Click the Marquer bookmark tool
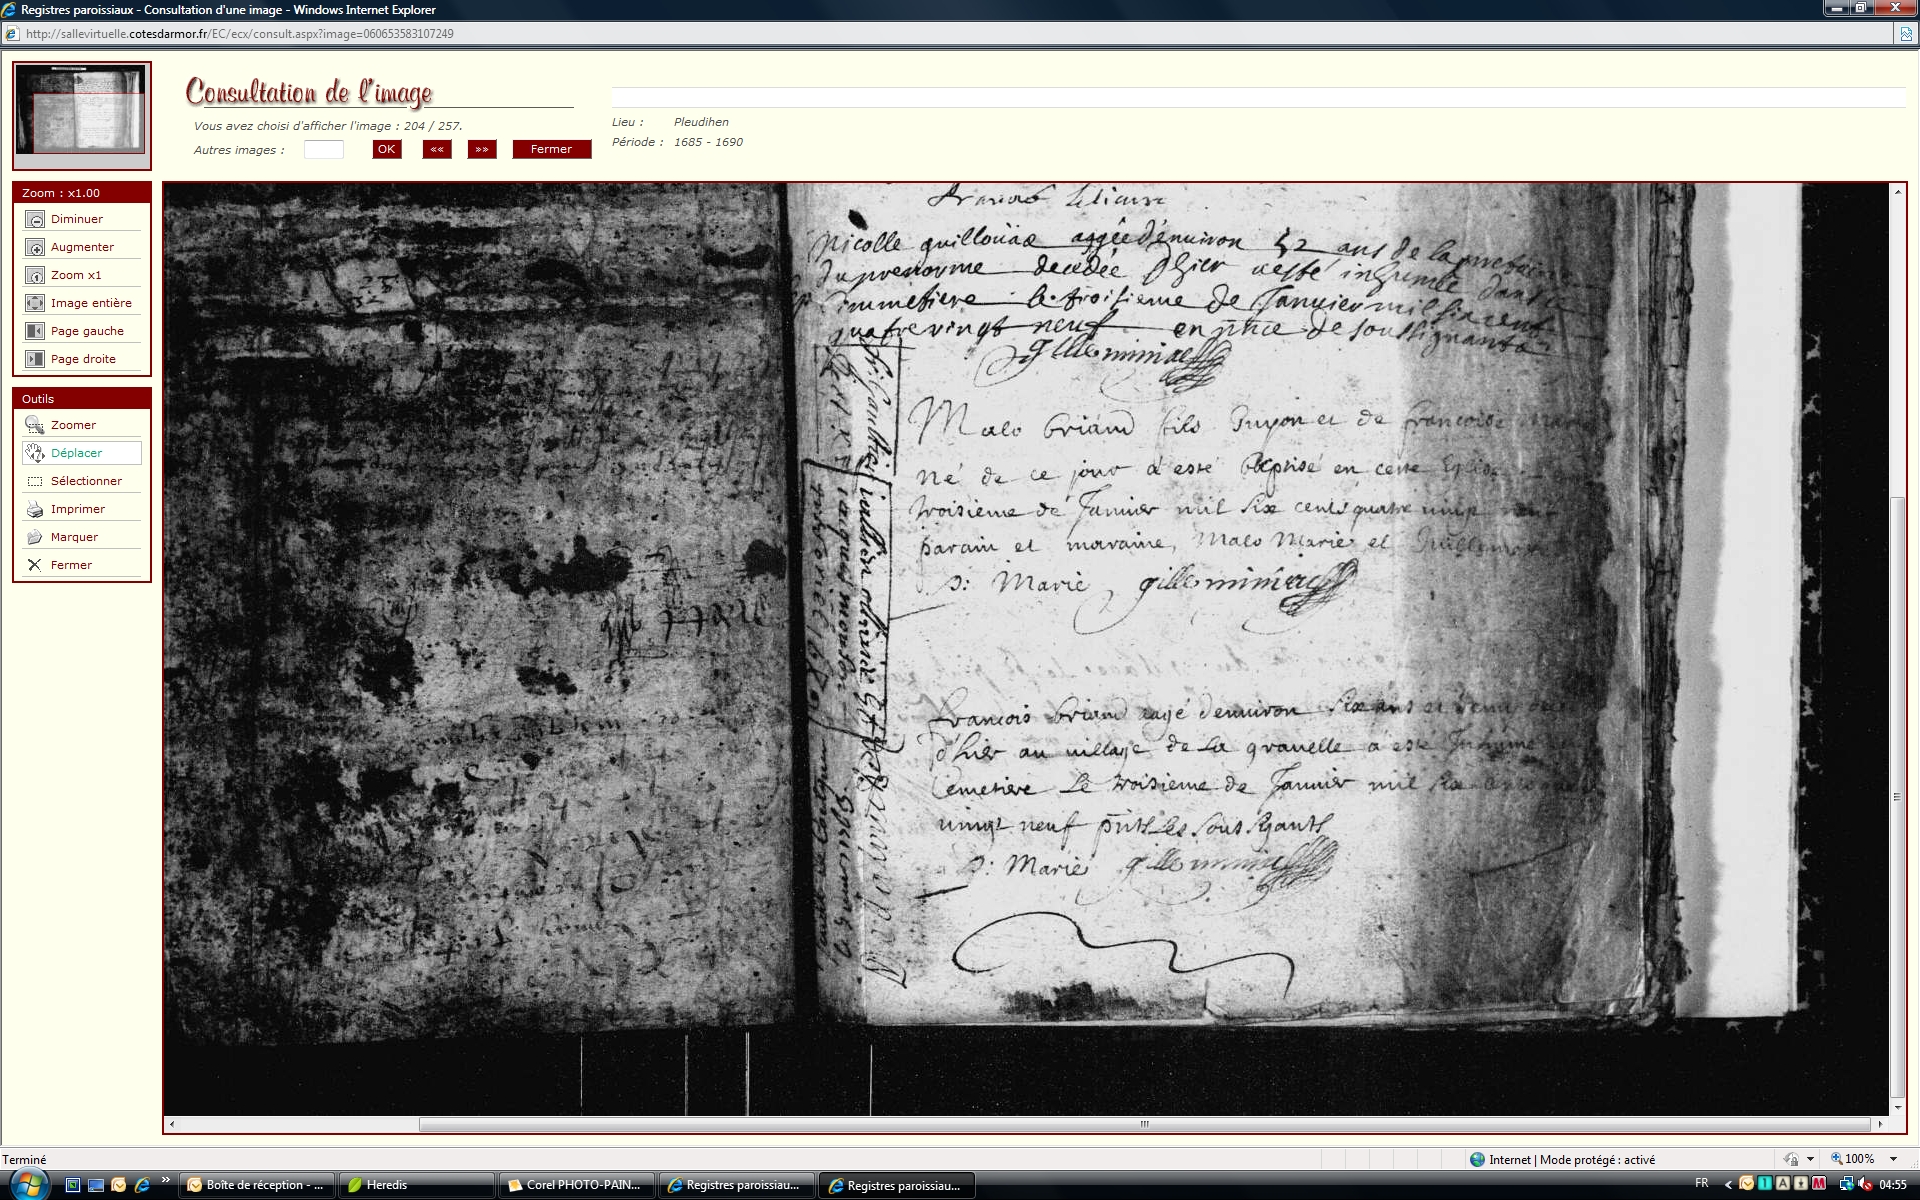Image resolution: width=1920 pixels, height=1200 pixels. point(35,537)
